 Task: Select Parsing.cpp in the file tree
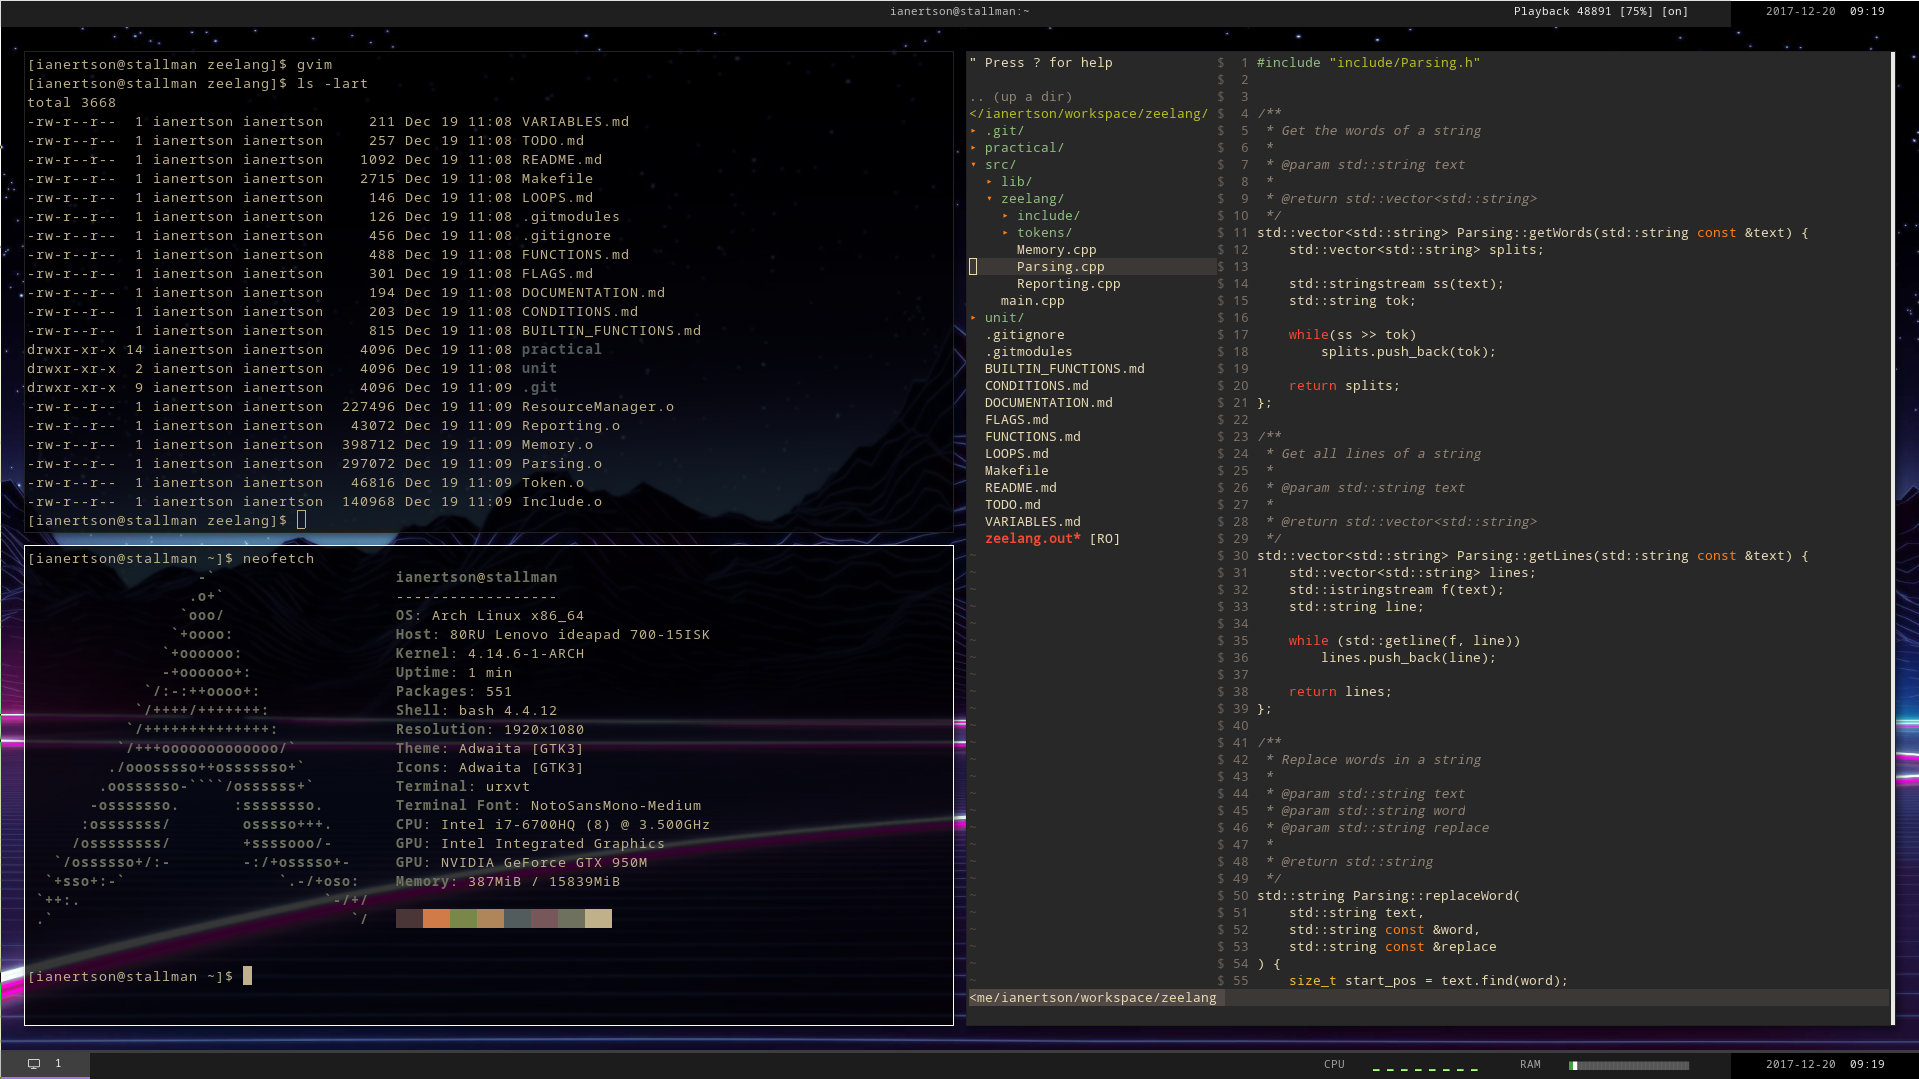[1060, 267]
